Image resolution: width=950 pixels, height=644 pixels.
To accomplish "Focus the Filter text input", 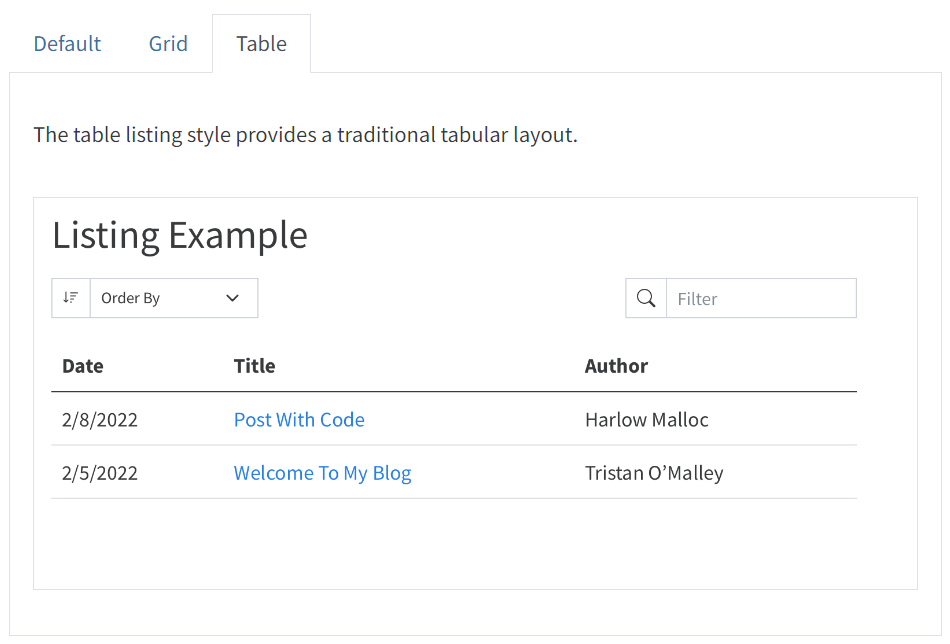I will tap(760, 298).
